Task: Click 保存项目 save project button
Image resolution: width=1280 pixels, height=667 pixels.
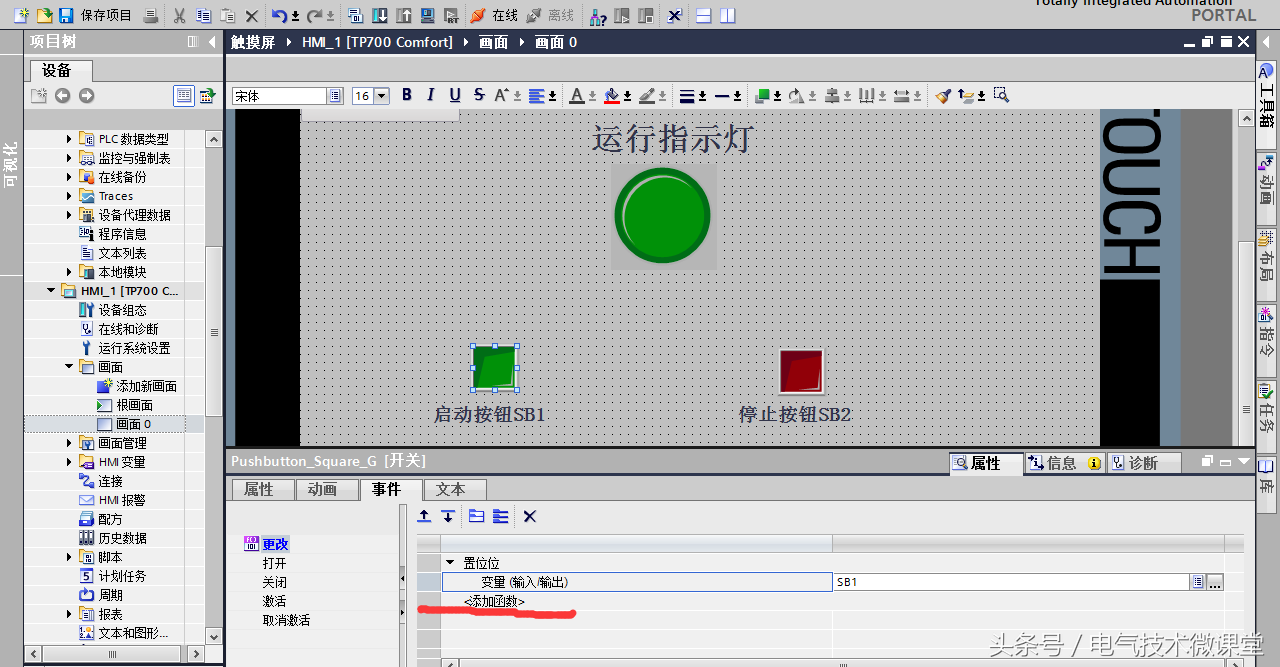Action: click(x=95, y=15)
